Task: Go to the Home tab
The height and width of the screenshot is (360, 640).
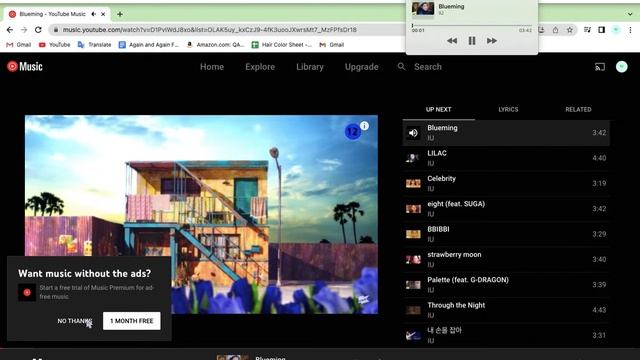Action: tap(212, 67)
